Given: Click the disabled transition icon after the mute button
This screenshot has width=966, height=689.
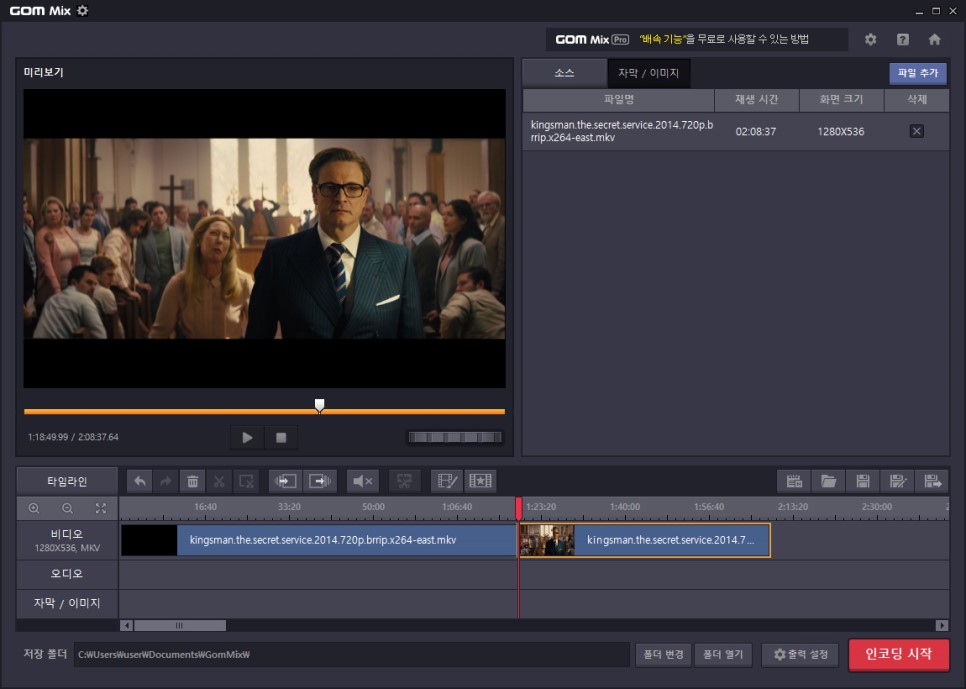Looking at the screenshot, I should (404, 481).
